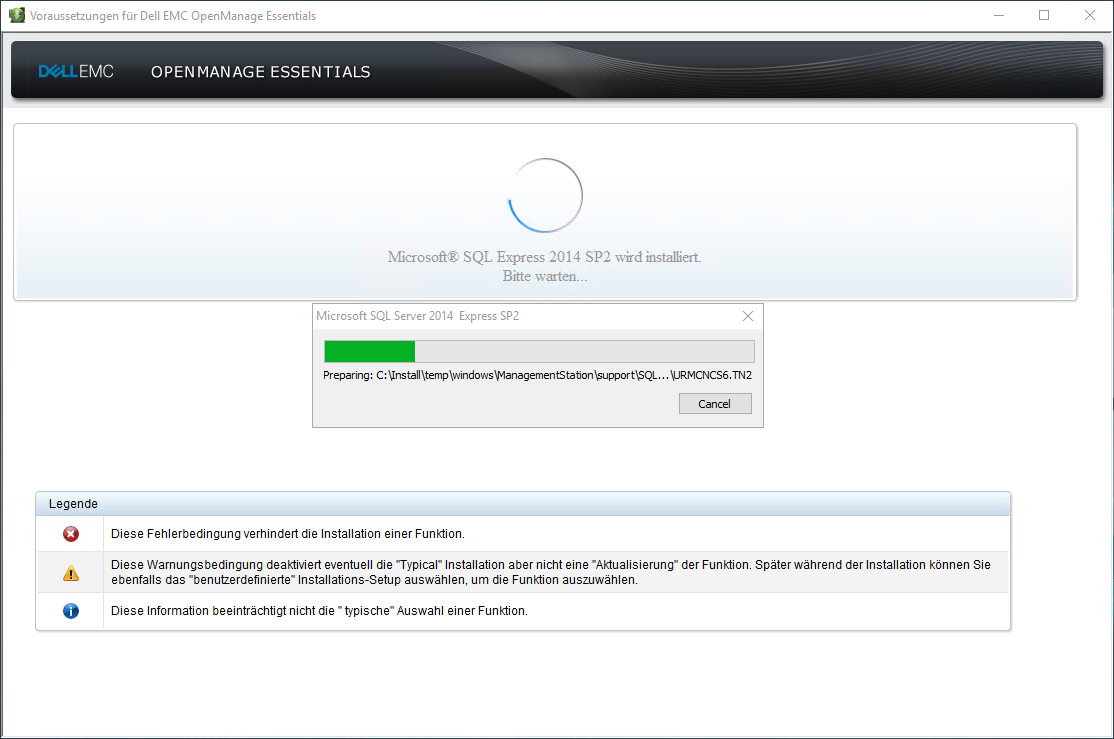
Task: Click the 'Legende' header text
Action: pyautogui.click(x=73, y=504)
